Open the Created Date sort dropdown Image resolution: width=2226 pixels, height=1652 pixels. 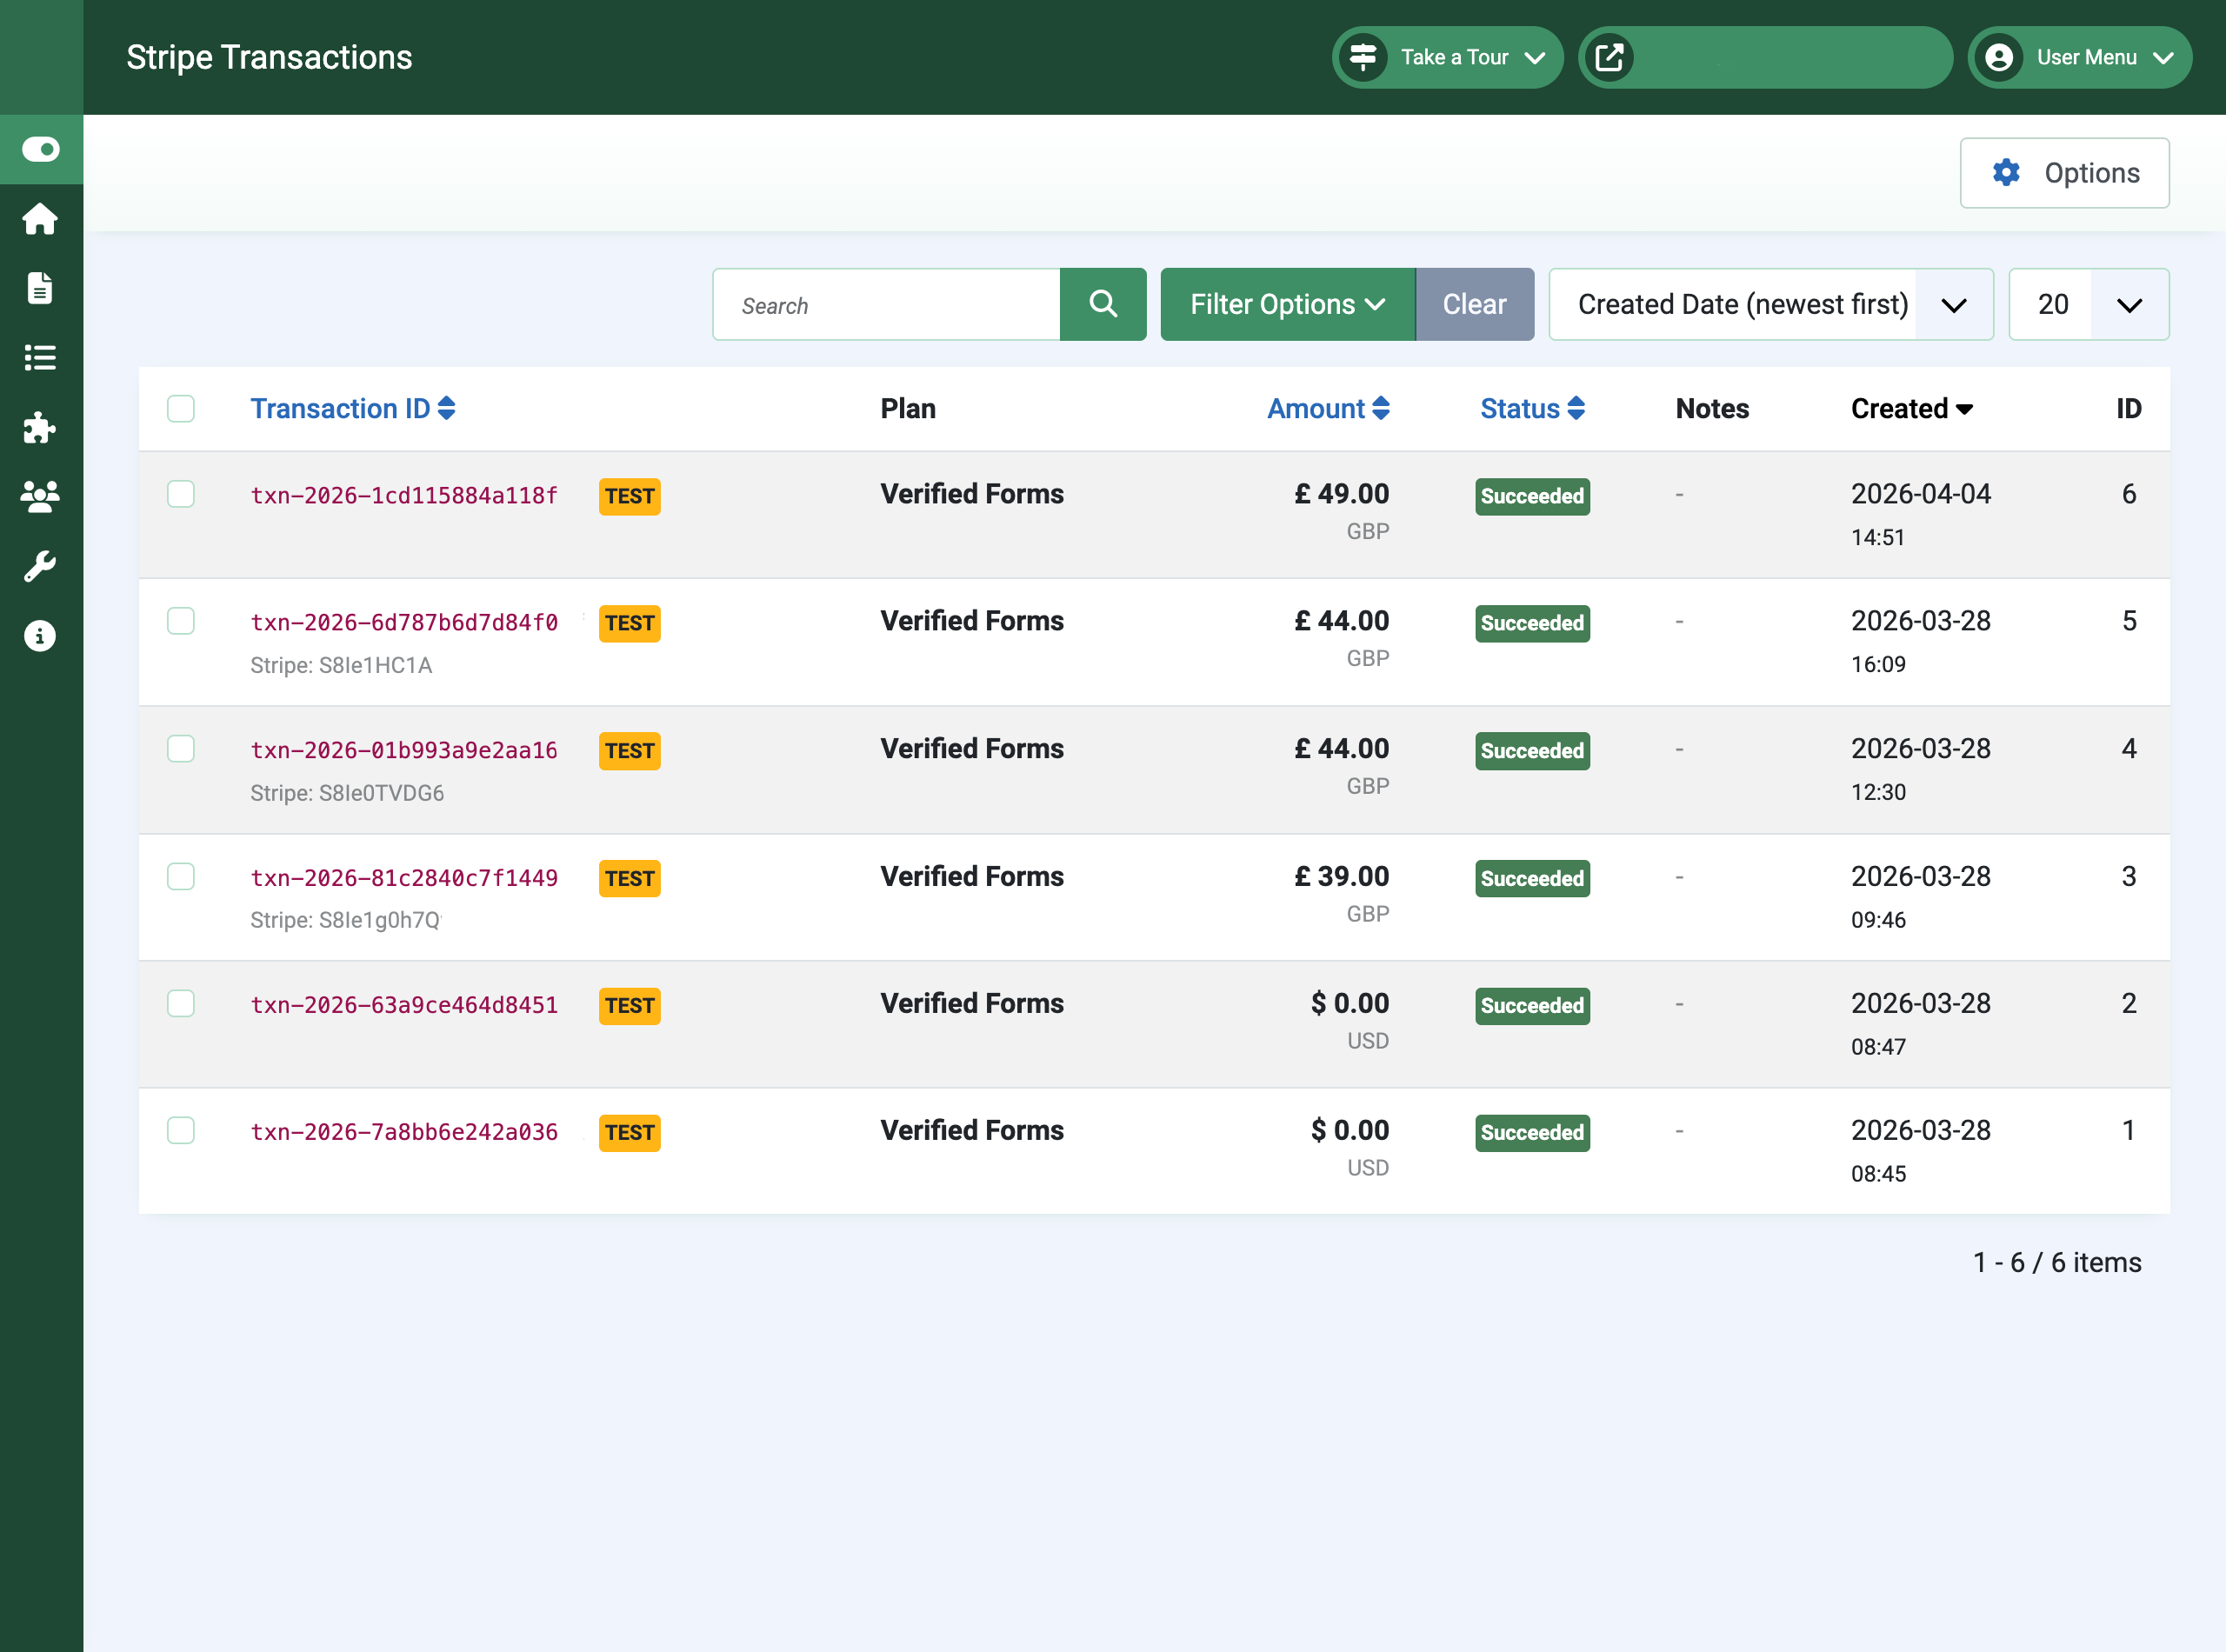(x=1770, y=304)
